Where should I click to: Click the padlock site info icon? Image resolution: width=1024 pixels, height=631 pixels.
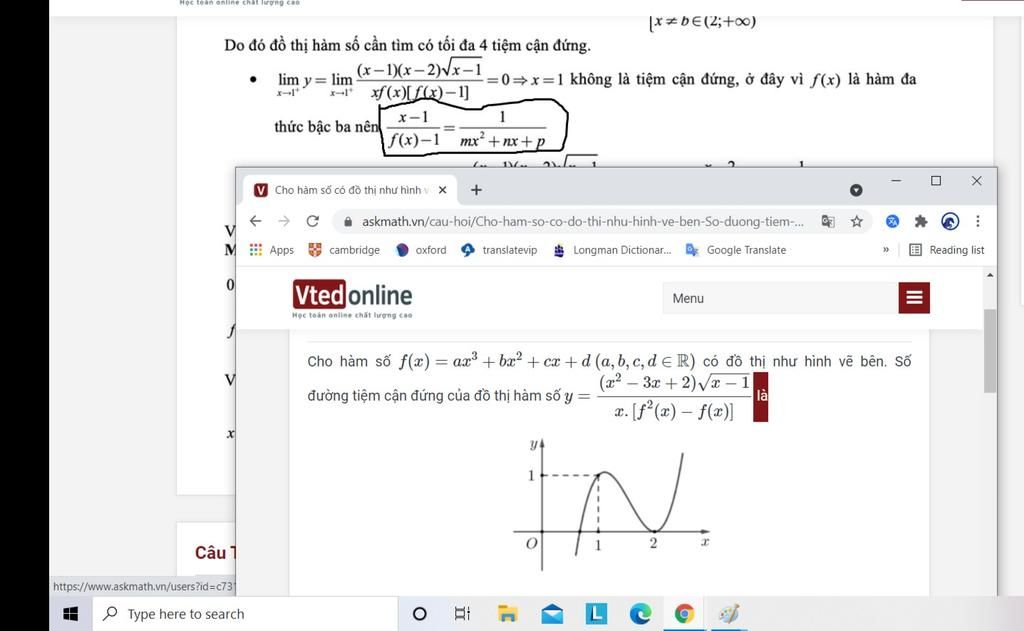click(348, 221)
